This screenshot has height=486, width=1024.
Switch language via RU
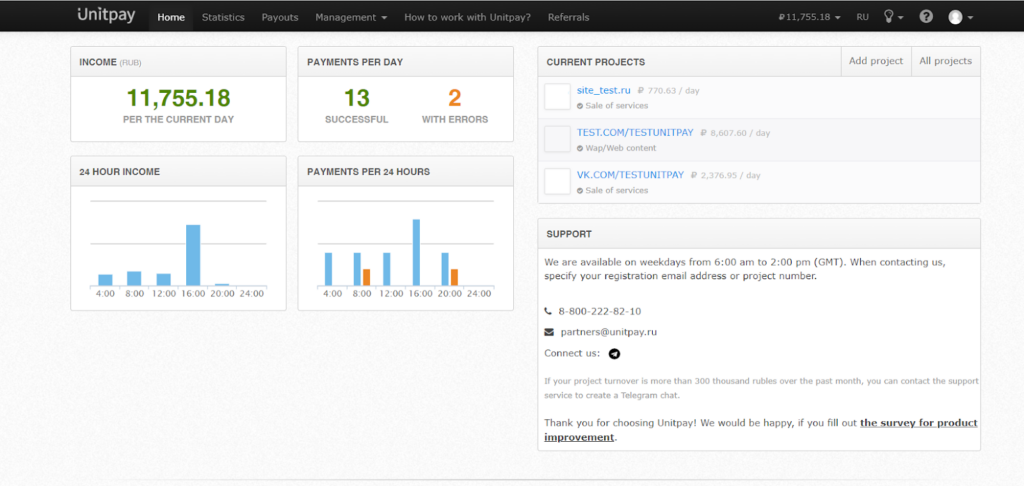point(863,17)
